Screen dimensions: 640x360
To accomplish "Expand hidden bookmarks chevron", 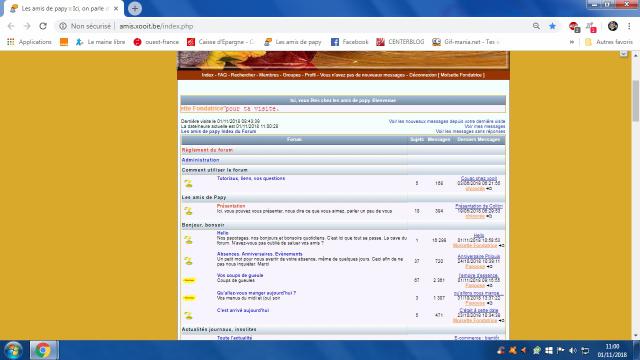I will 572,42.
